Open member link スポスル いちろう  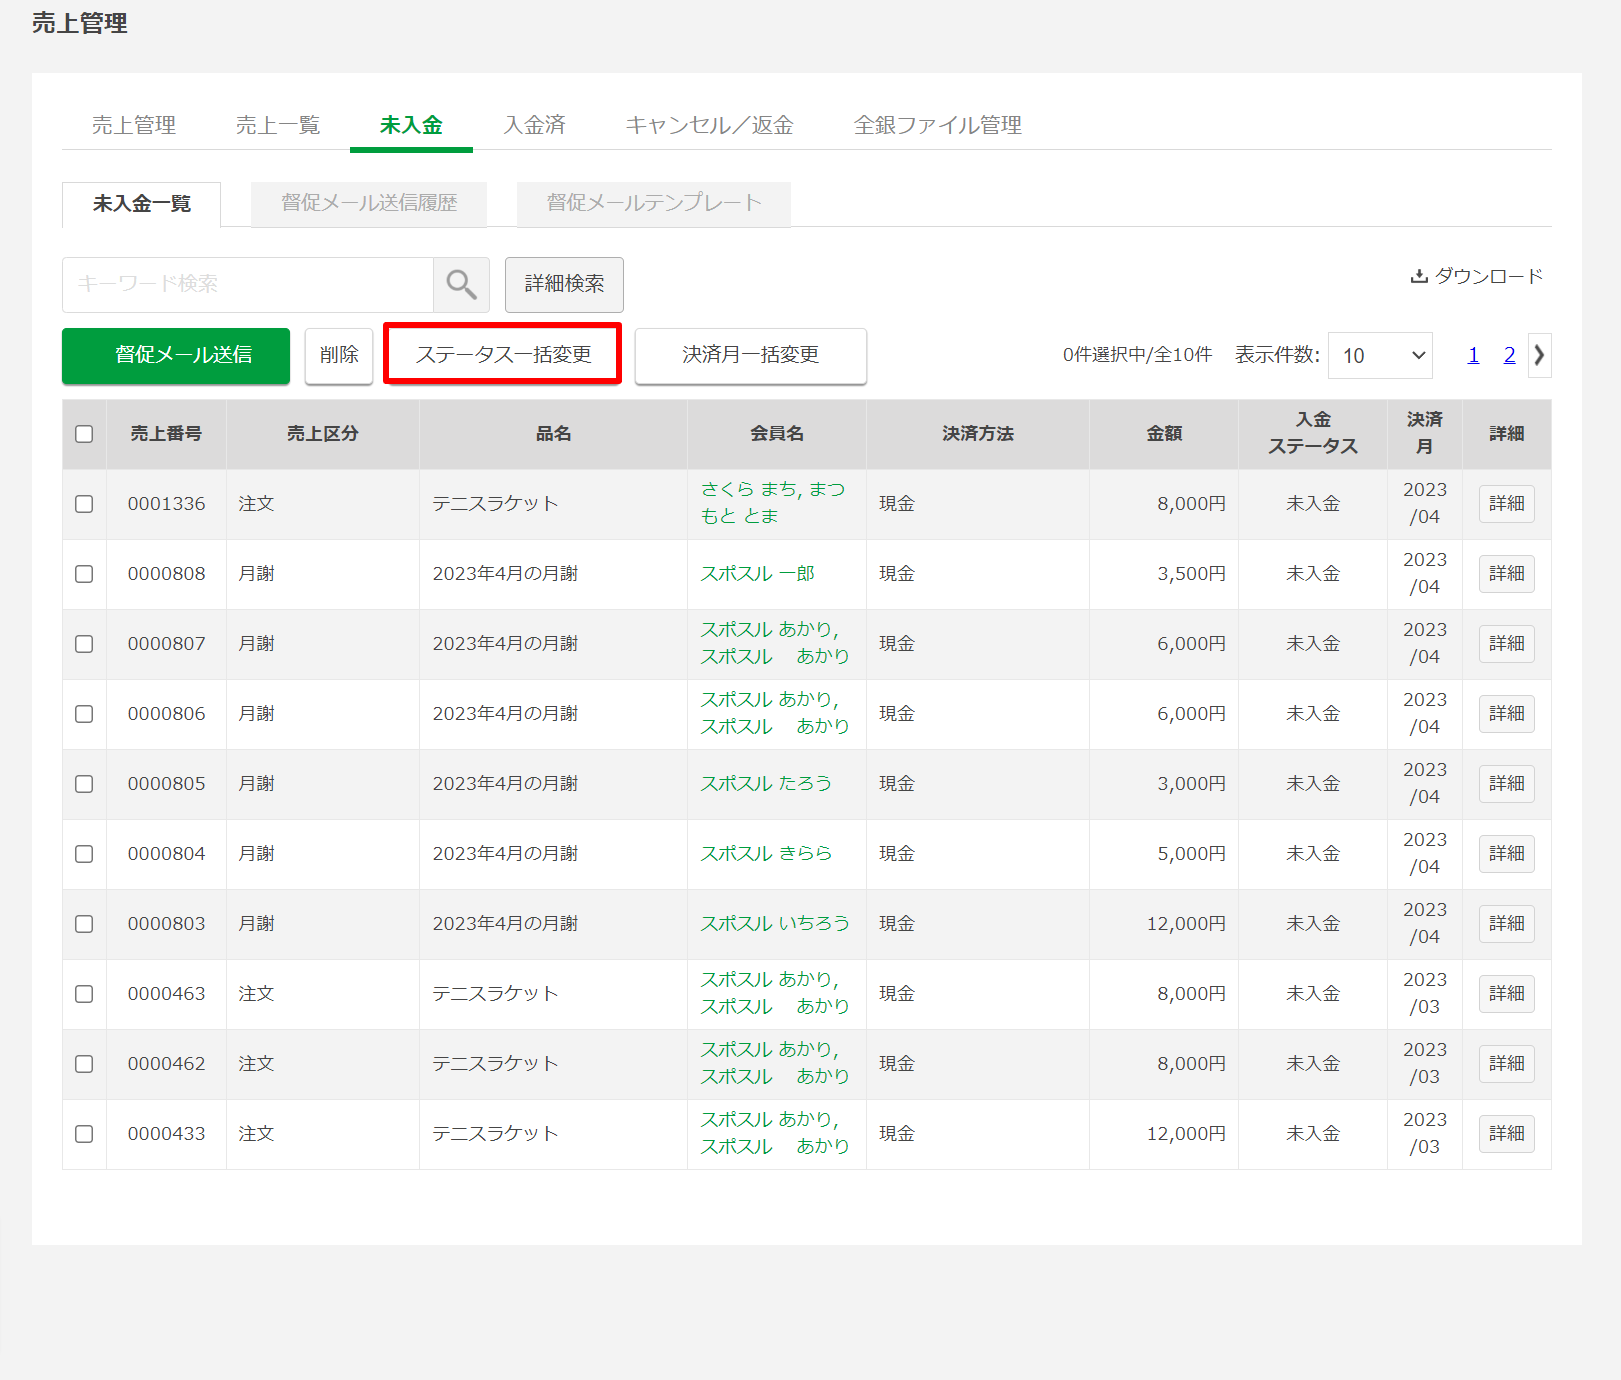click(x=775, y=924)
